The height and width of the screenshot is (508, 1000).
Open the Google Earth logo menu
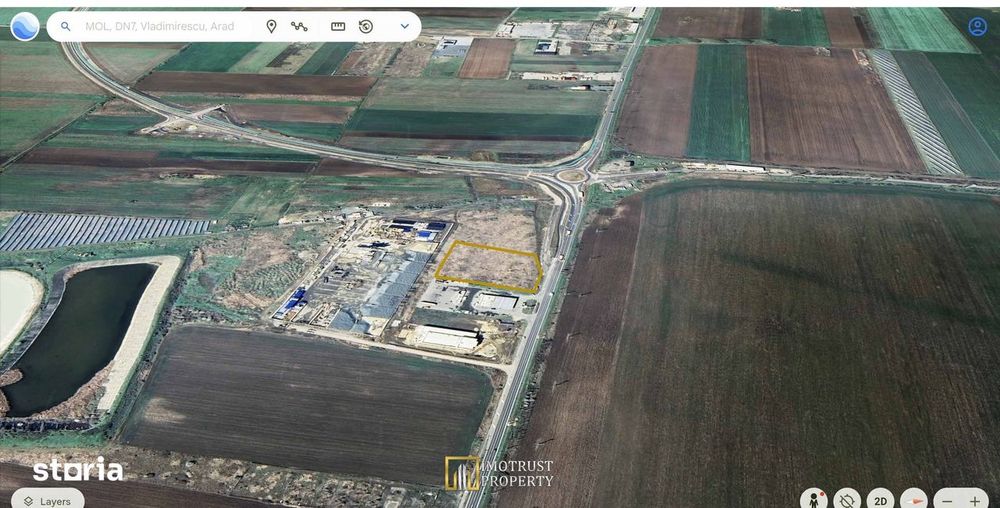[x=25, y=27]
